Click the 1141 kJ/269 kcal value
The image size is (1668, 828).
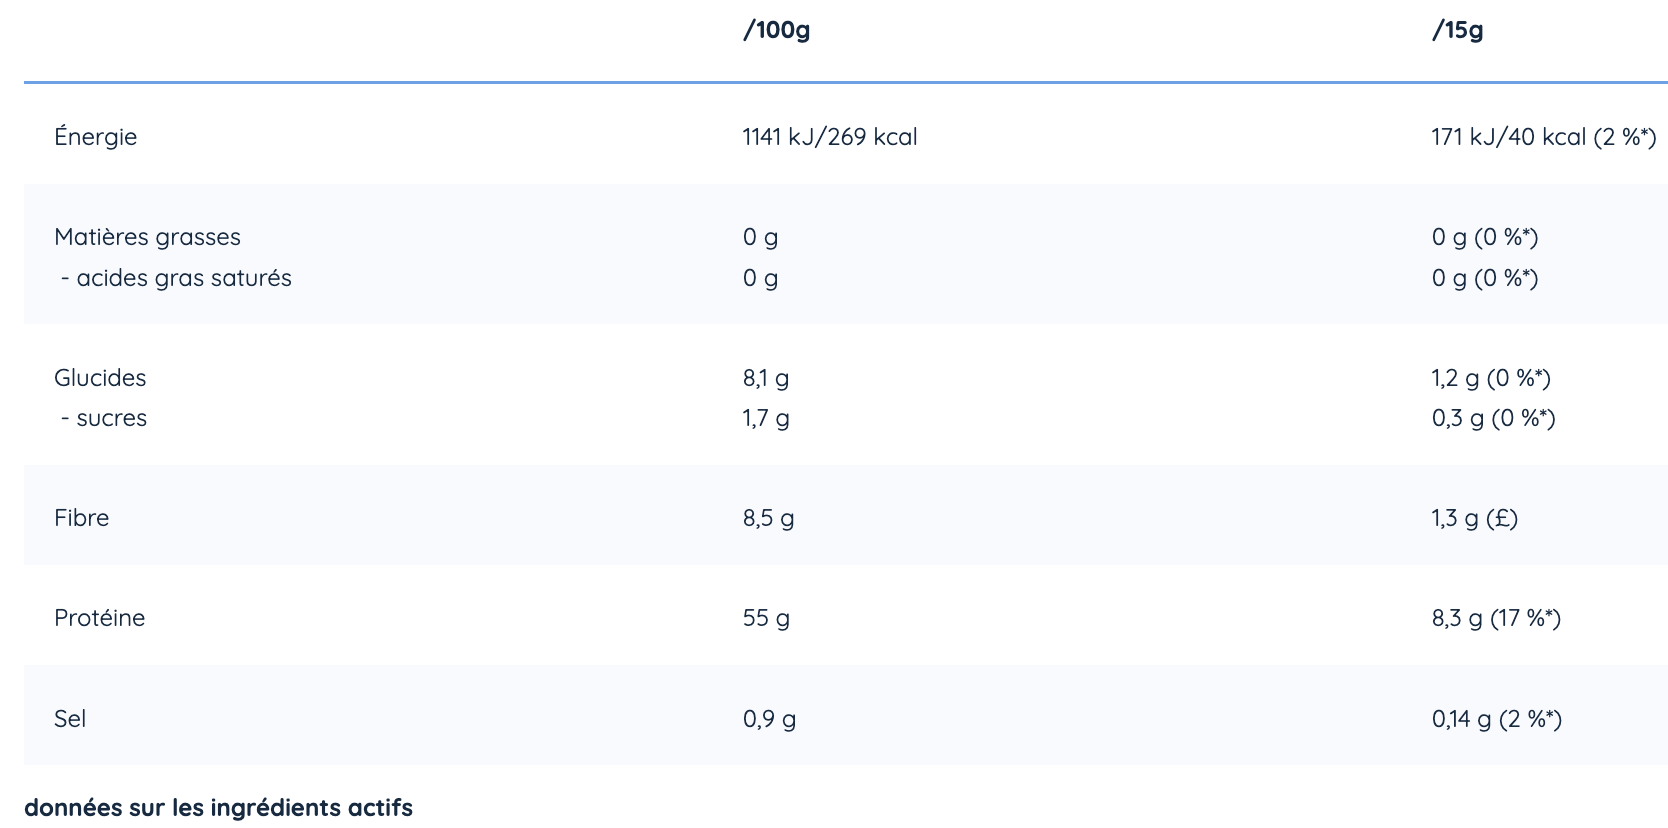(829, 137)
